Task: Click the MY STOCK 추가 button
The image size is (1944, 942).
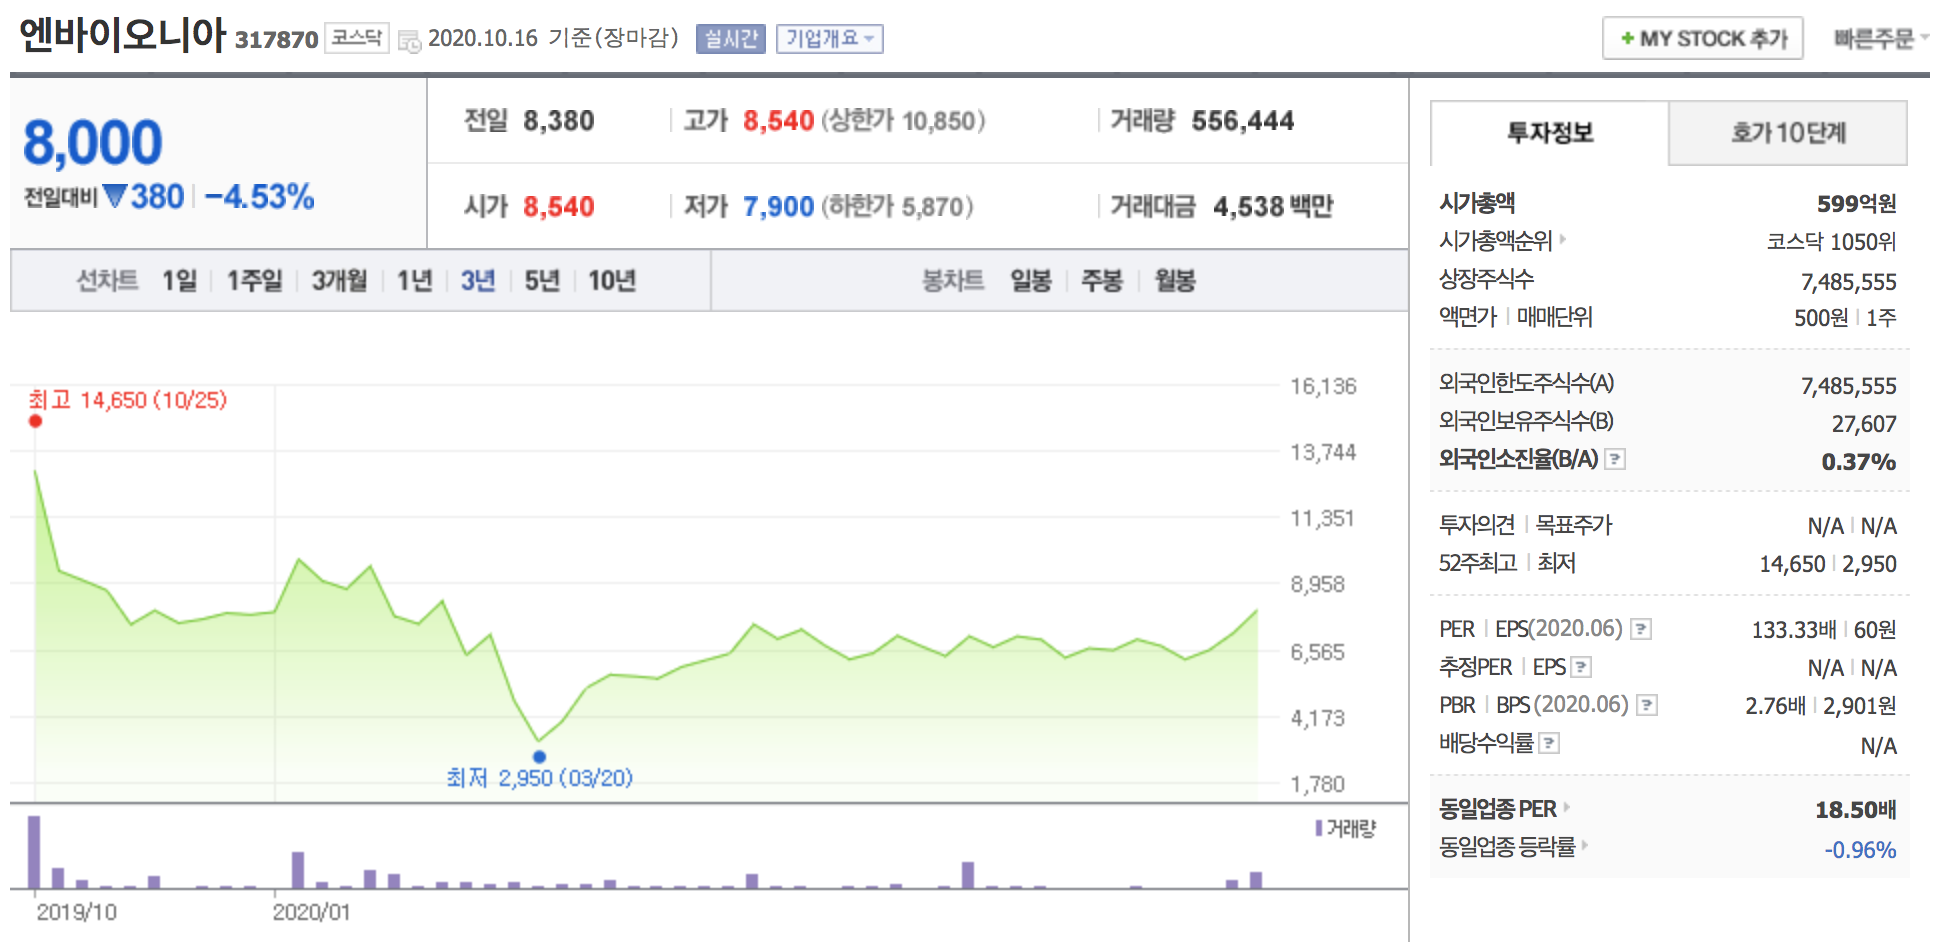Action: (1702, 38)
